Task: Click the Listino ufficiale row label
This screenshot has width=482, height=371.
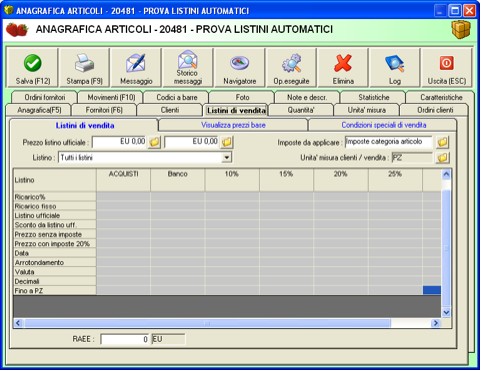Action: click(x=55, y=215)
